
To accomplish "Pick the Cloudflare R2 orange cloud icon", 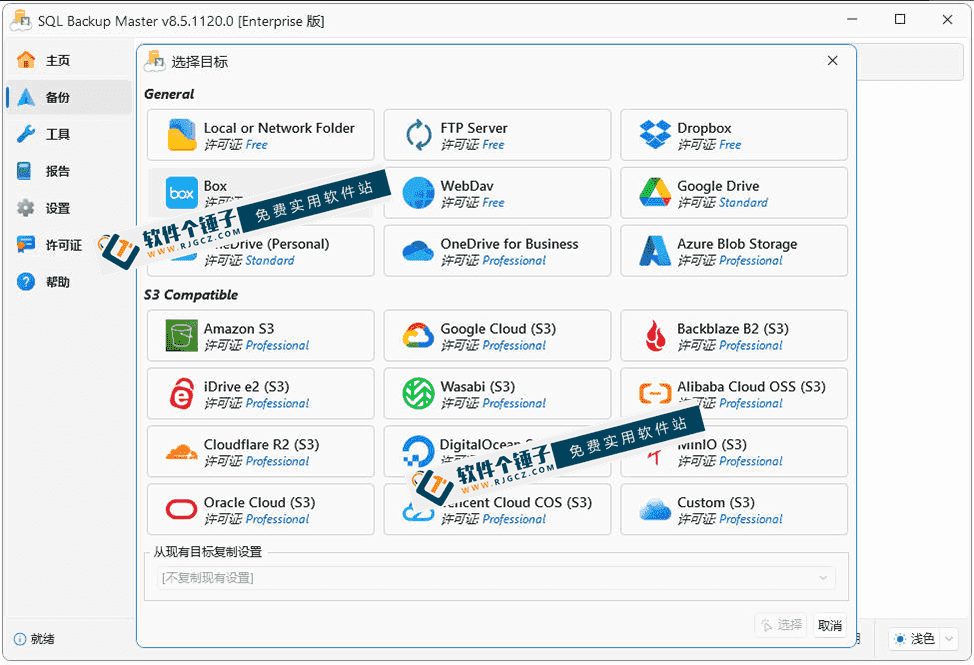I will [x=181, y=452].
